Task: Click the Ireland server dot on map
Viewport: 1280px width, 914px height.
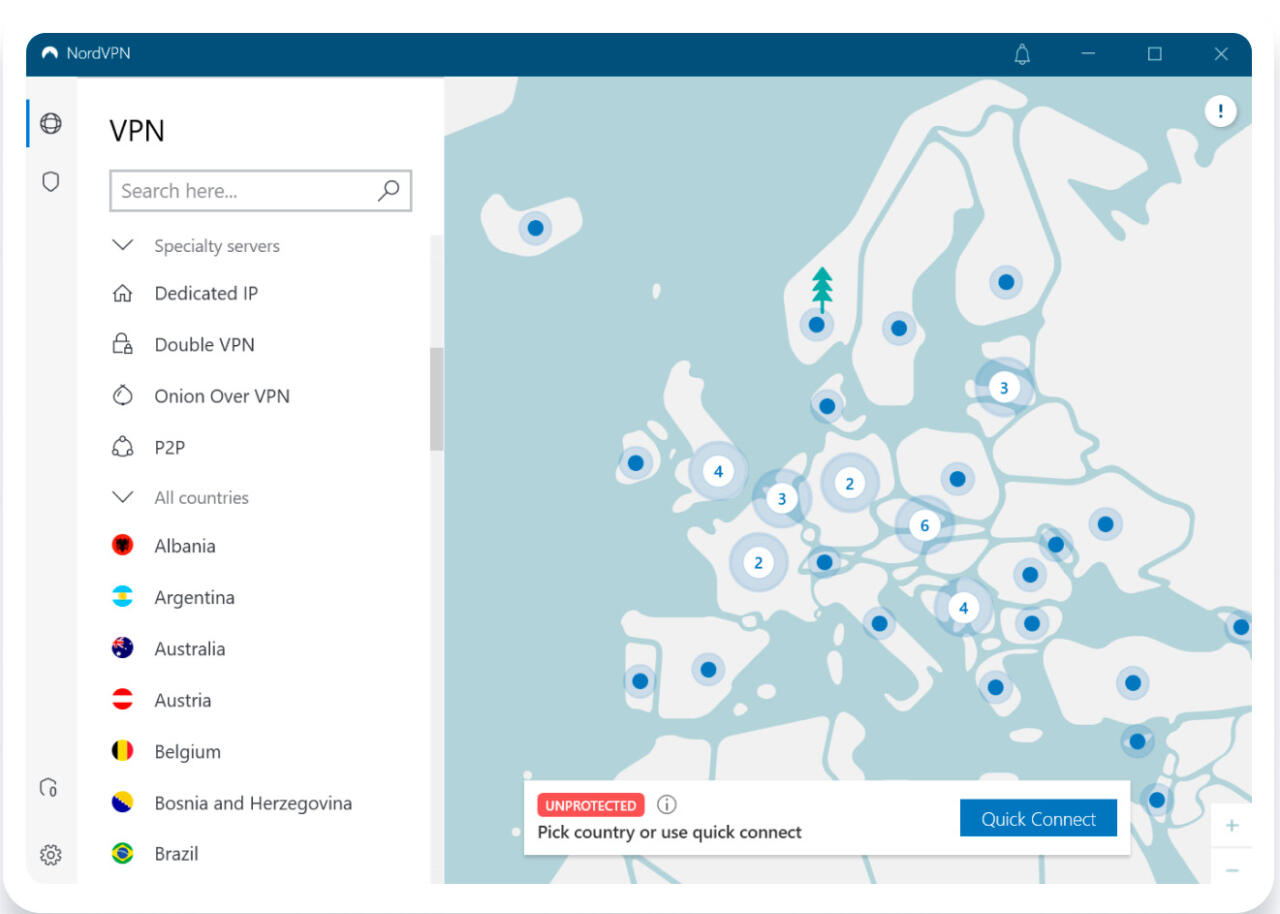Action: (635, 463)
